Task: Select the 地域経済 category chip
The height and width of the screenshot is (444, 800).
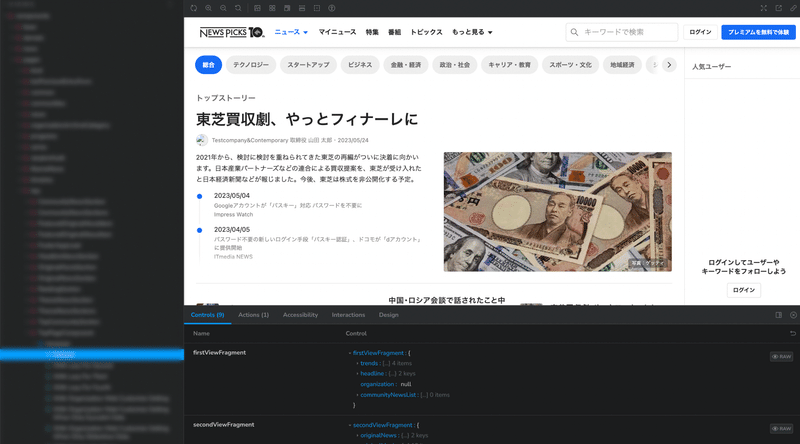Action: [x=622, y=65]
